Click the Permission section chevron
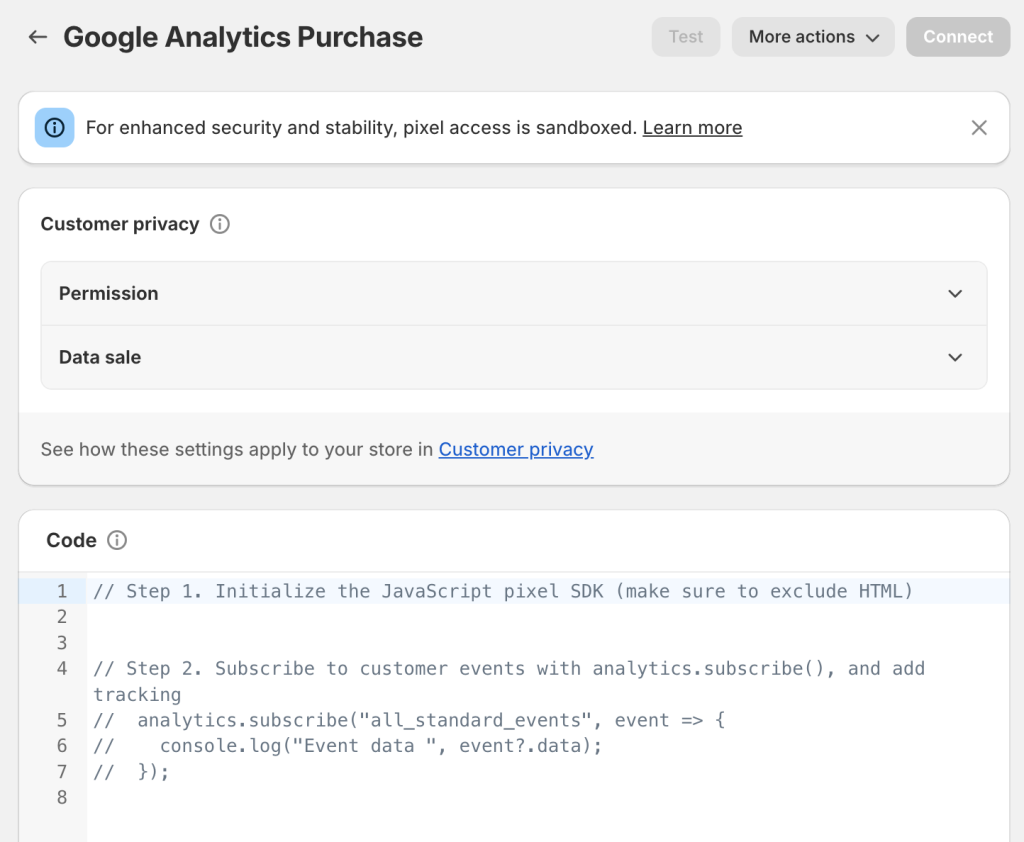Image resolution: width=1024 pixels, height=842 pixels. [955, 293]
